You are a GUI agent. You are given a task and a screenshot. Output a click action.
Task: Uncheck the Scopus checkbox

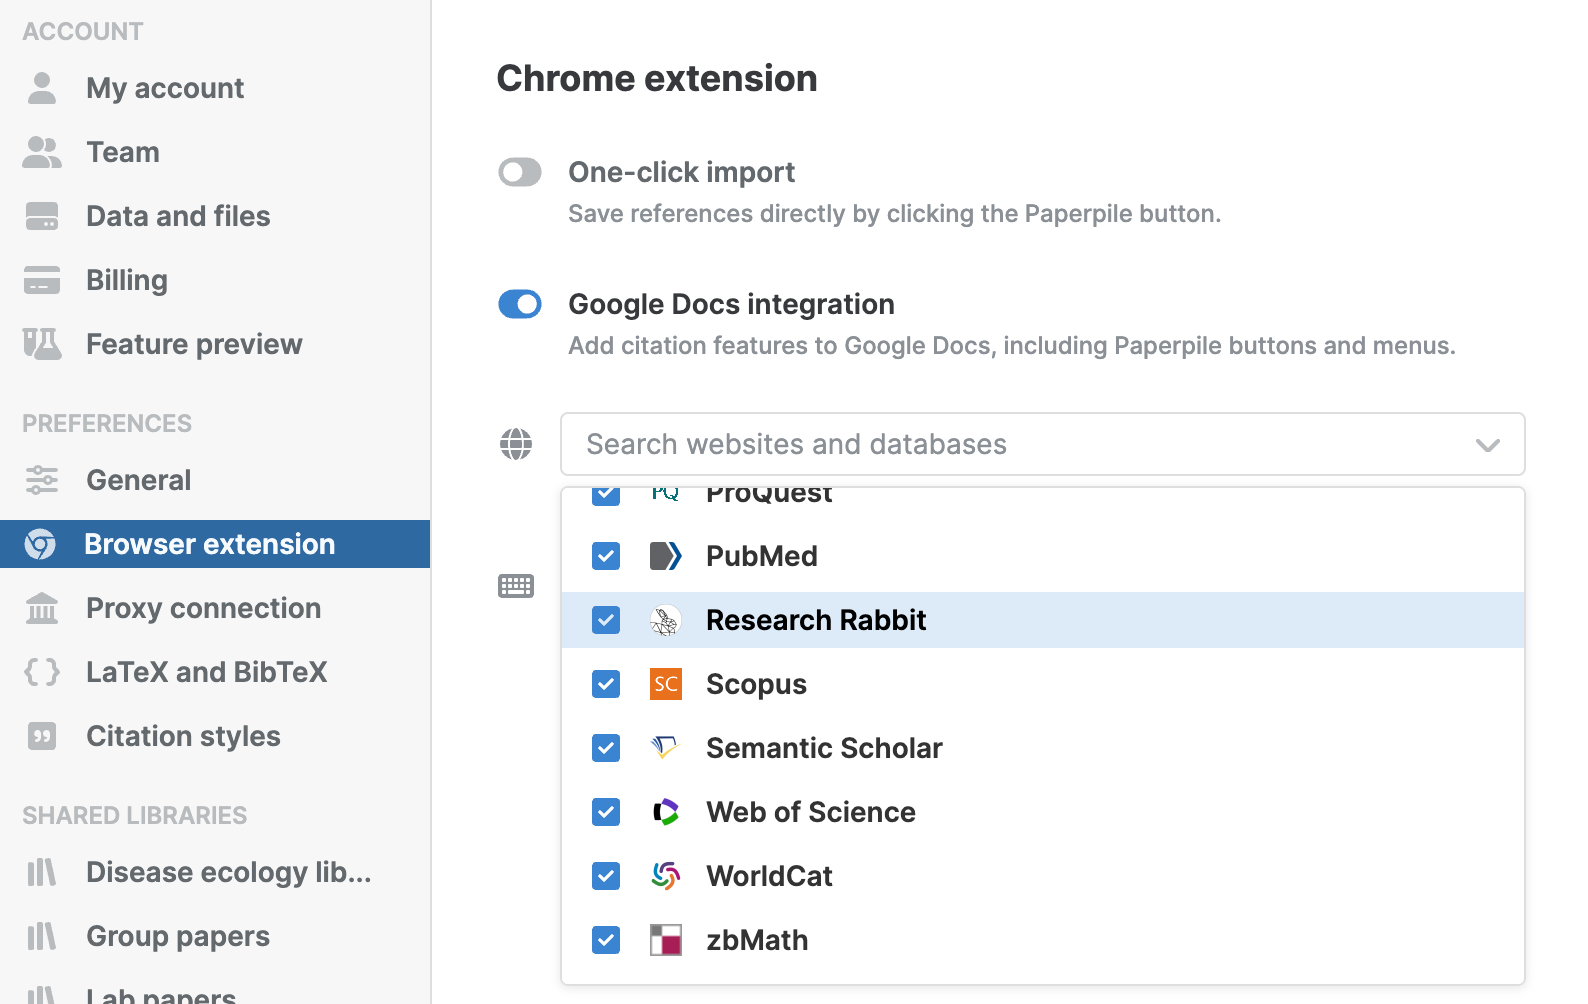pyautogui.click(x=606, y=684)
